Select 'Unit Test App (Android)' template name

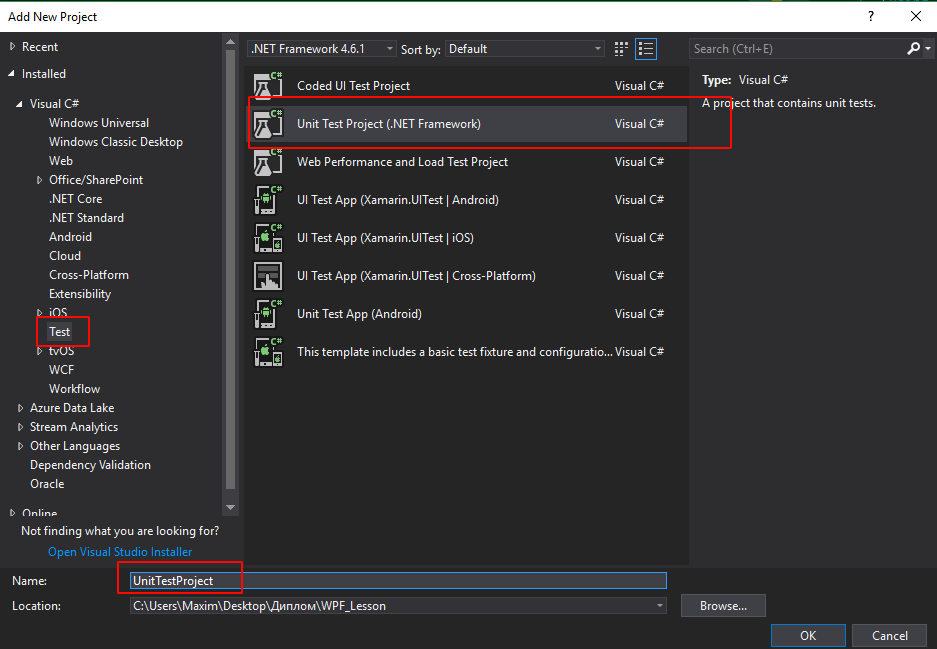click(359, 314)
